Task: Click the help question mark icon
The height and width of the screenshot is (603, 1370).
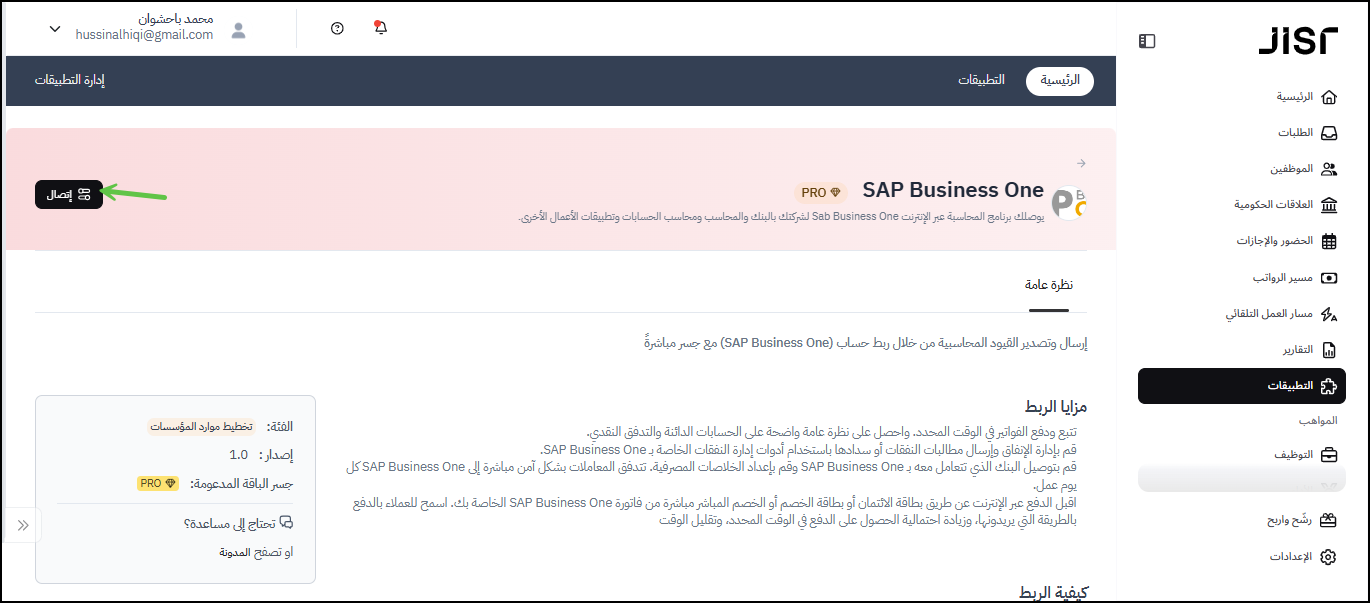Action: pyautogui.click(x=337, y=29)
